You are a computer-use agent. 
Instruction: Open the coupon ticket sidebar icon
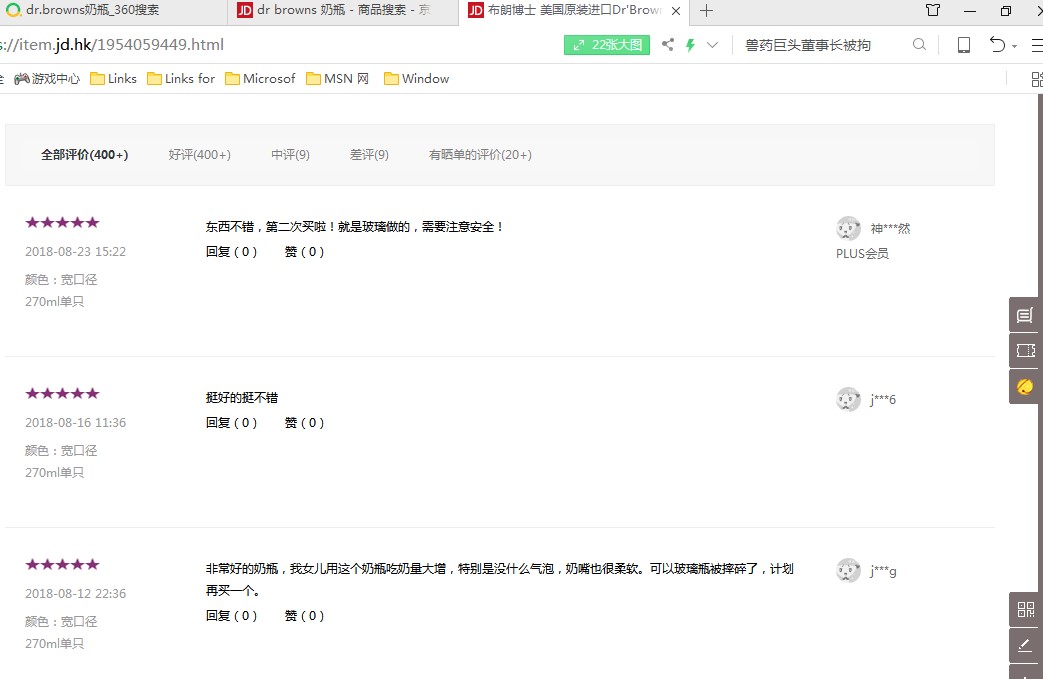[1025, 350]
